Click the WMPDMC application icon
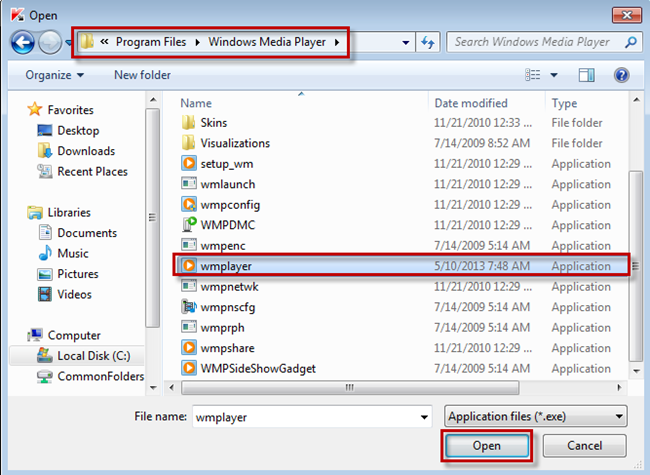The image size is (650, 475). pyautogui.click(x=189, y=225)
